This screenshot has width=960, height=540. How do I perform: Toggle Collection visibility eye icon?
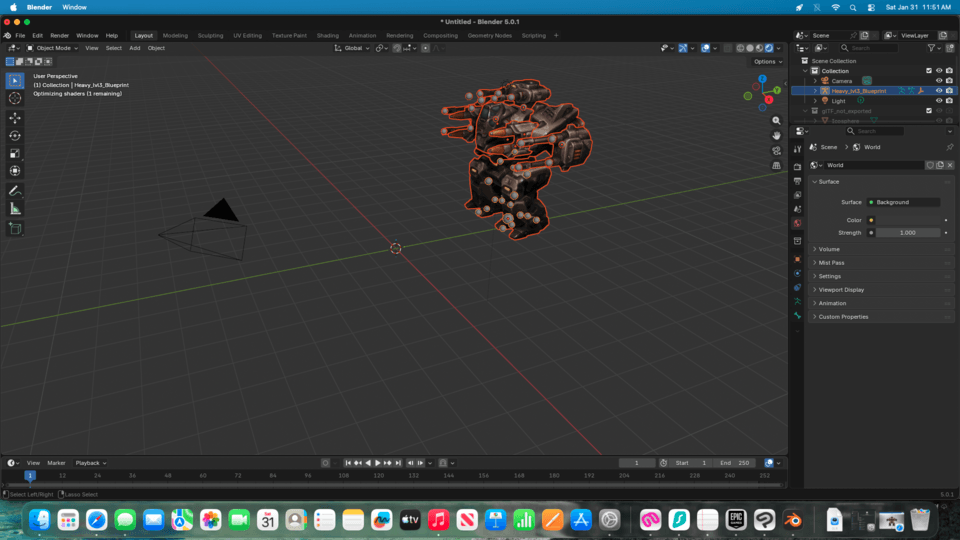939,71
